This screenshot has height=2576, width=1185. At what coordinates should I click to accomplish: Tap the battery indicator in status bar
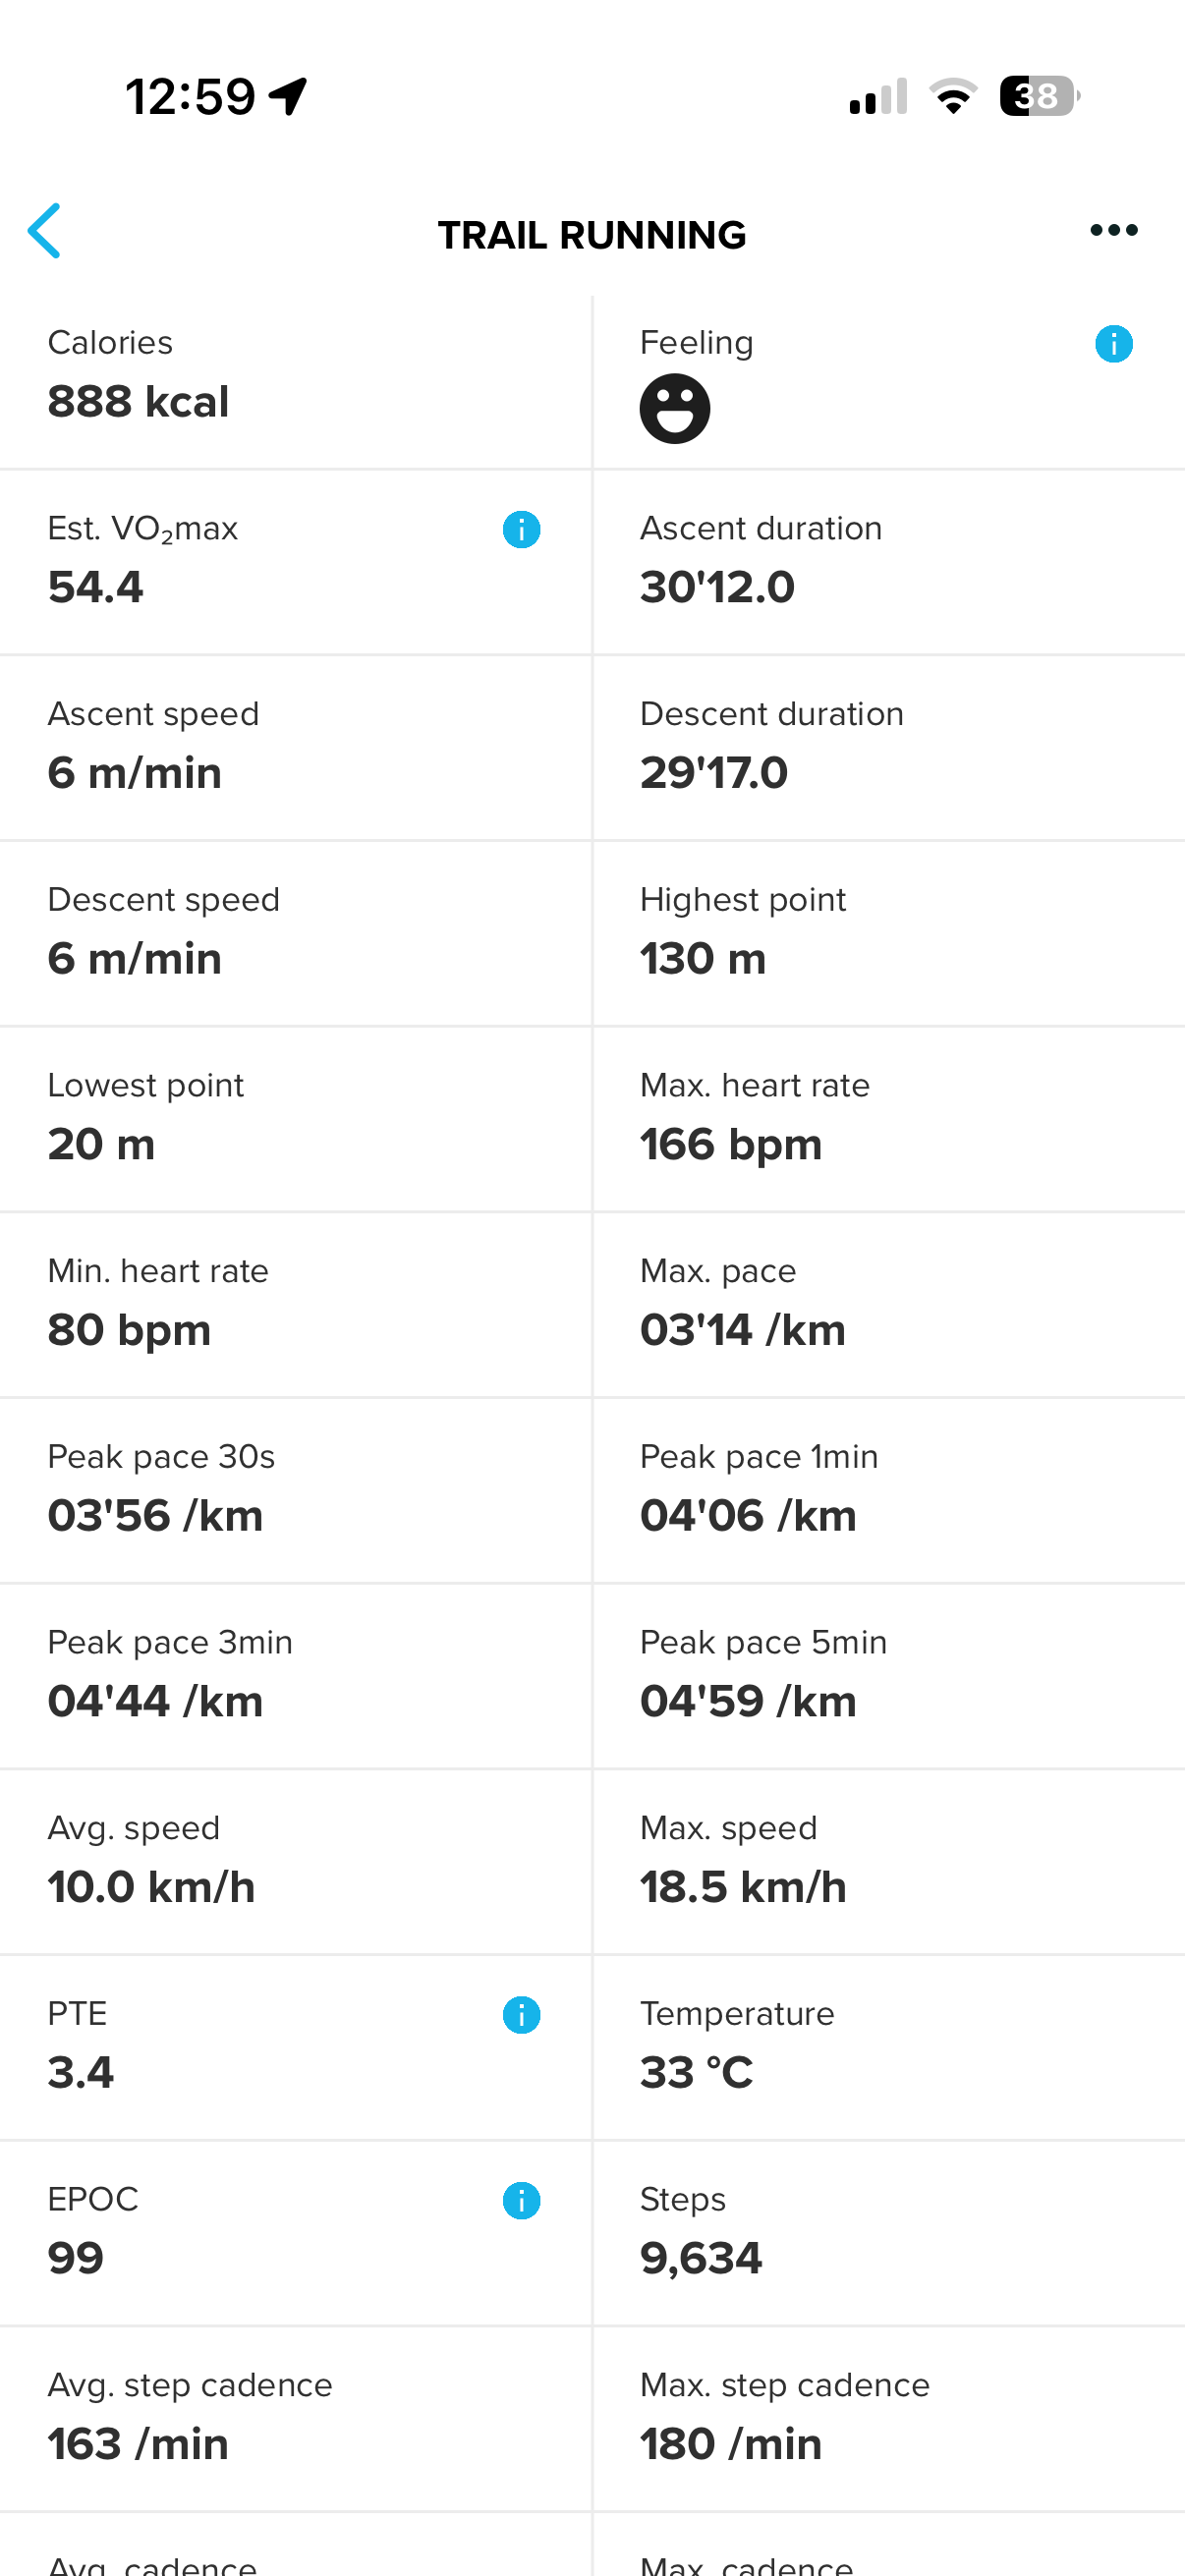point(1039,97)
